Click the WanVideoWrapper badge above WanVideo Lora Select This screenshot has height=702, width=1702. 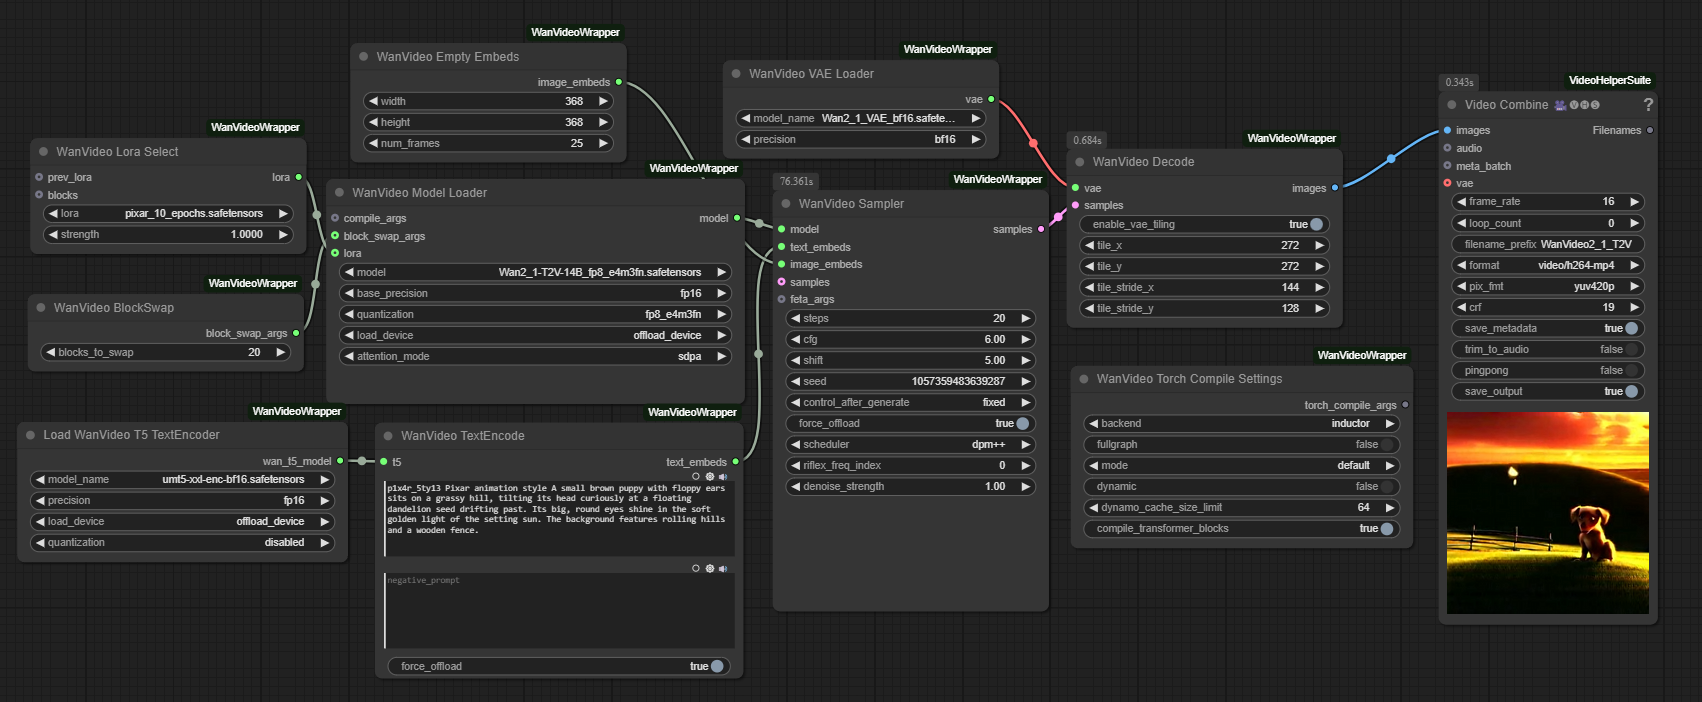click(x=255, y=128)
